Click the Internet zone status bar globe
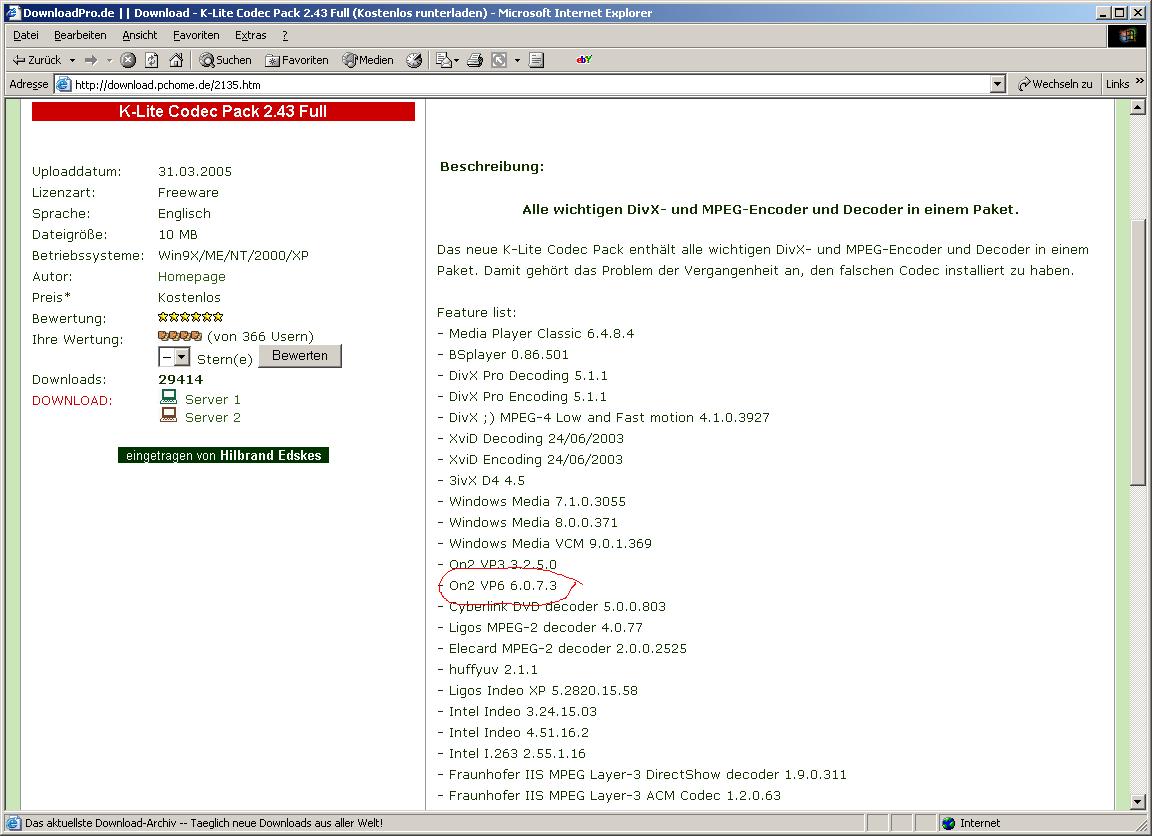1152x836 pixels. pyautogui.click(x=948, y=824)
